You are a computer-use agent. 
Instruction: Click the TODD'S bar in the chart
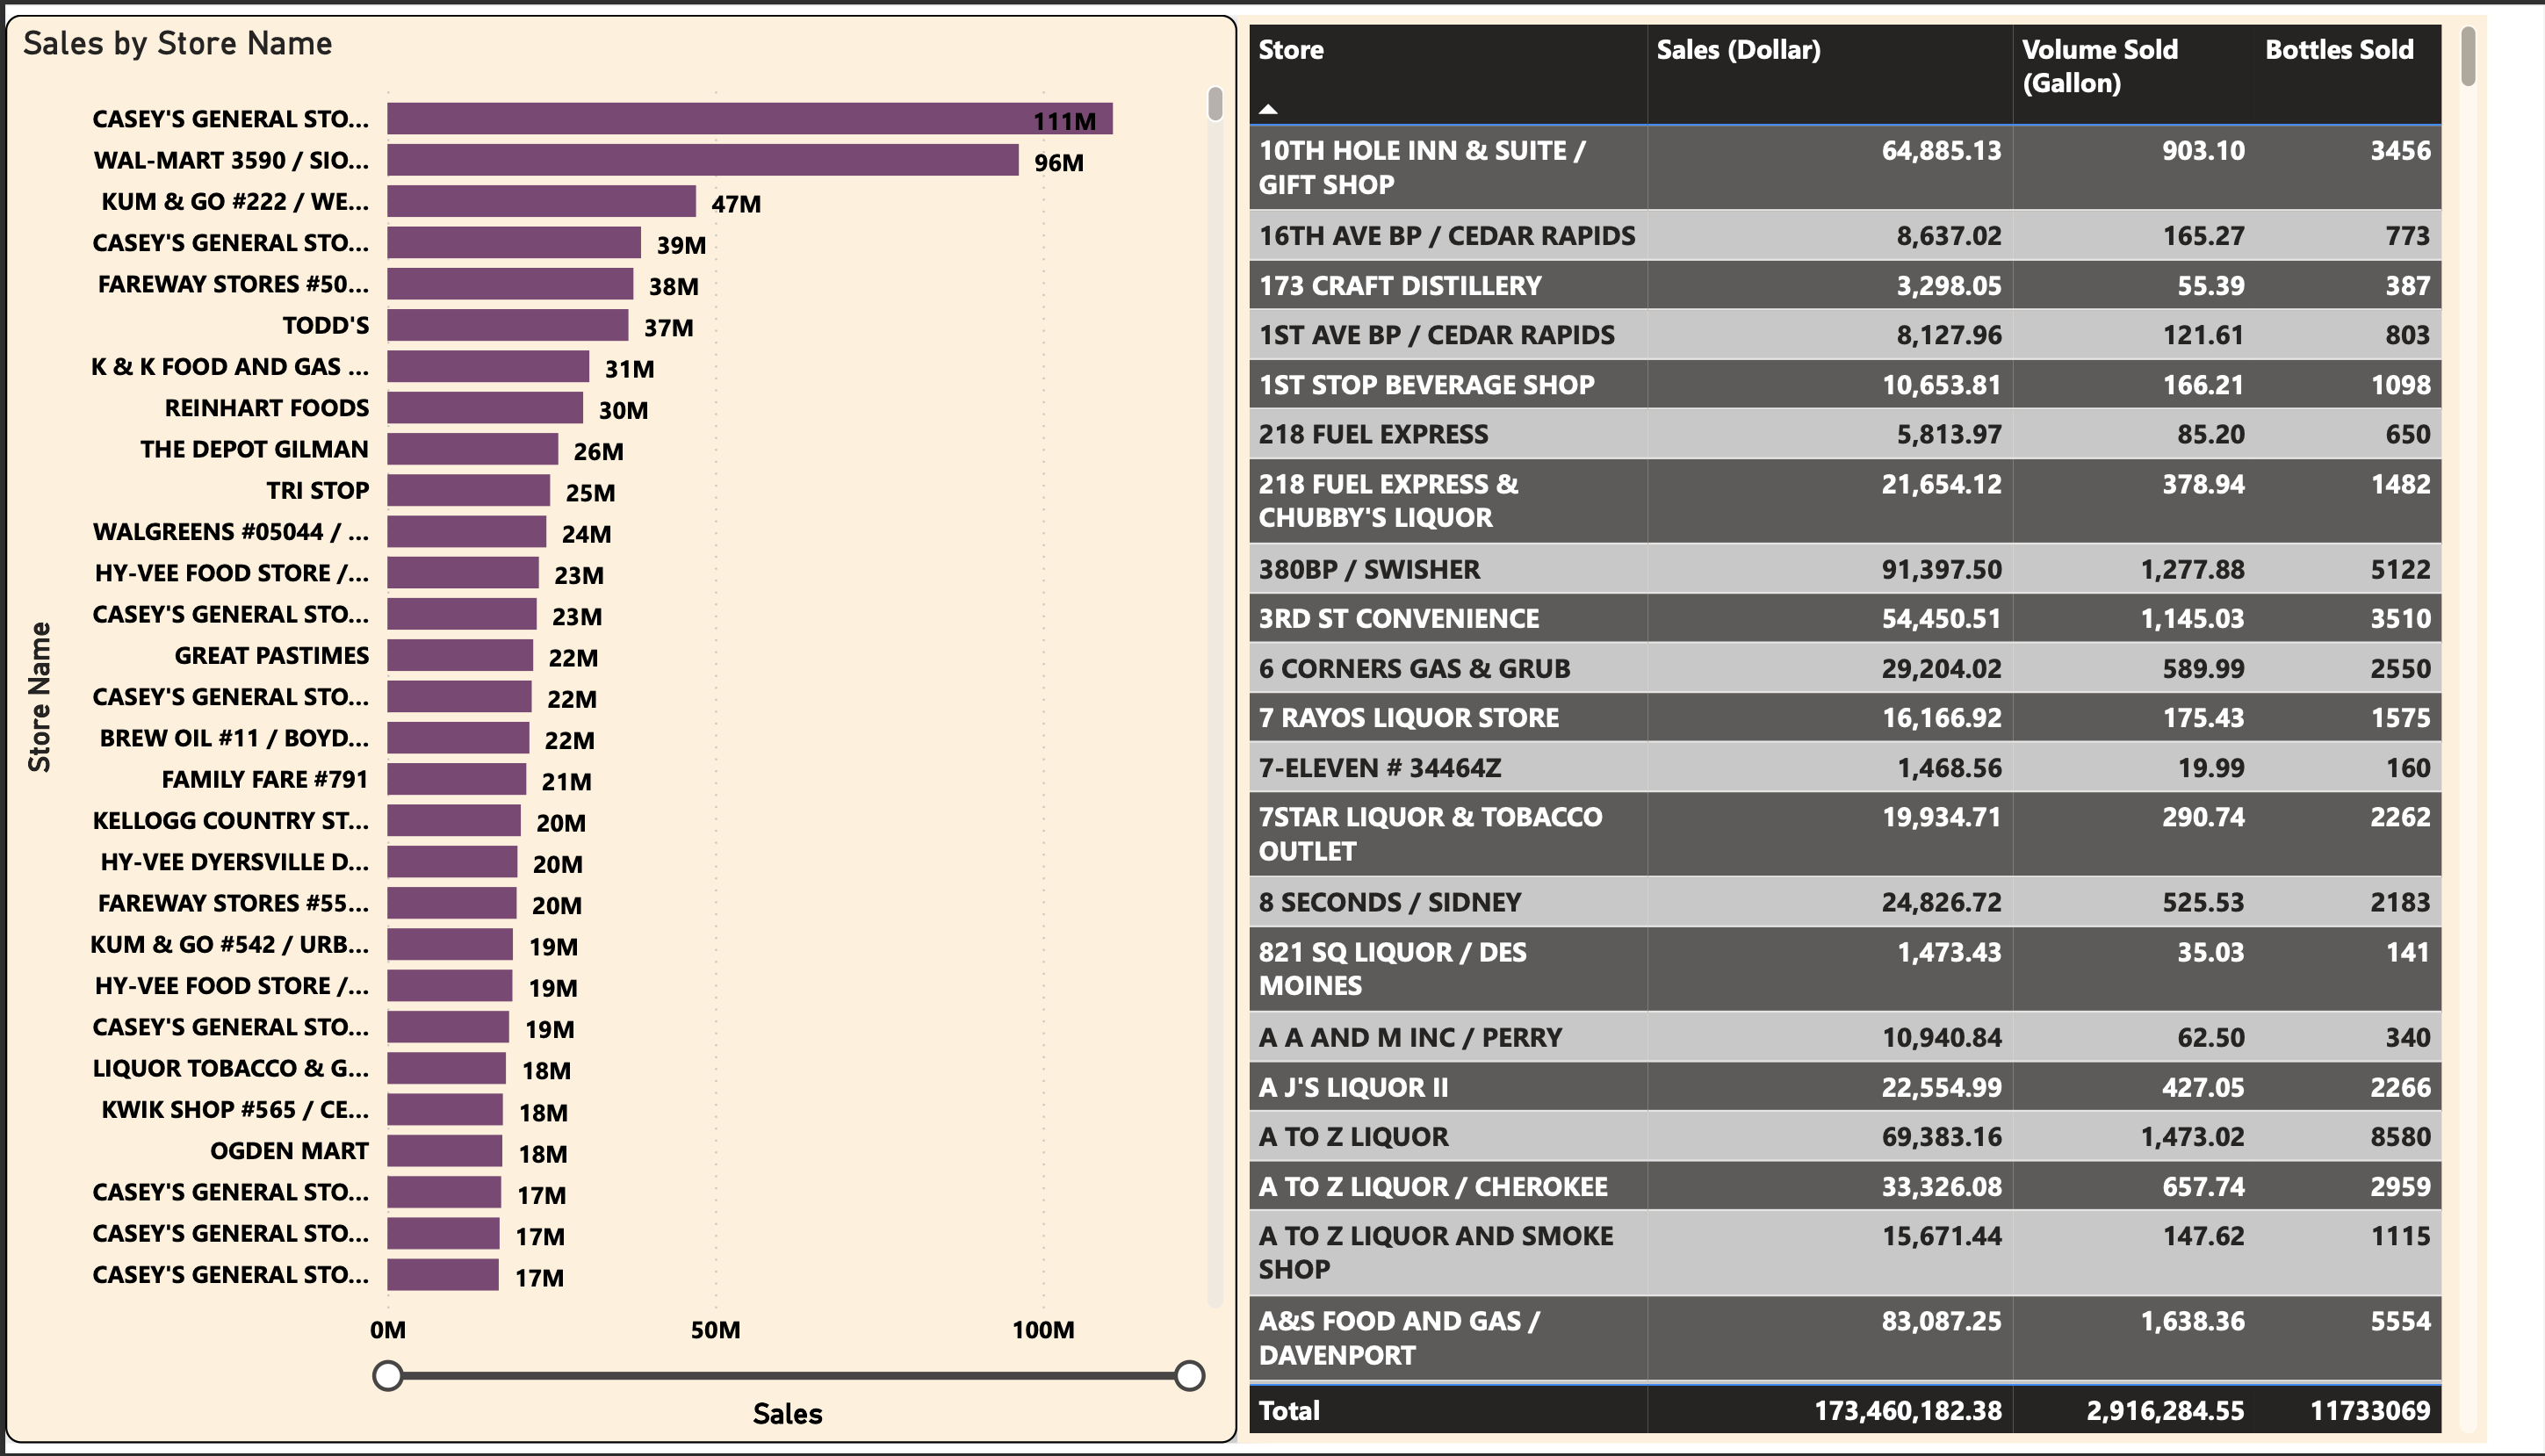[508, 324]
